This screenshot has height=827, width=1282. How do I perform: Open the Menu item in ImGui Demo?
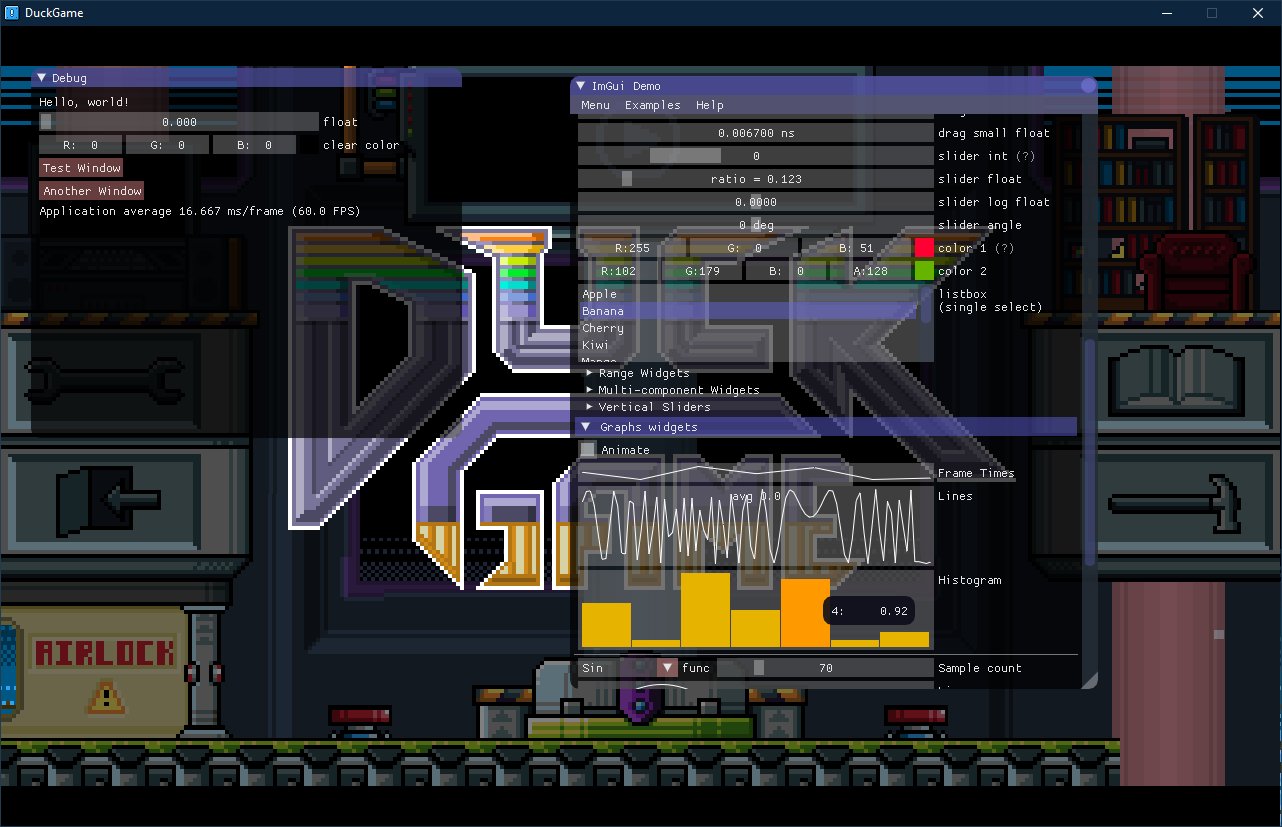[595, 105]
